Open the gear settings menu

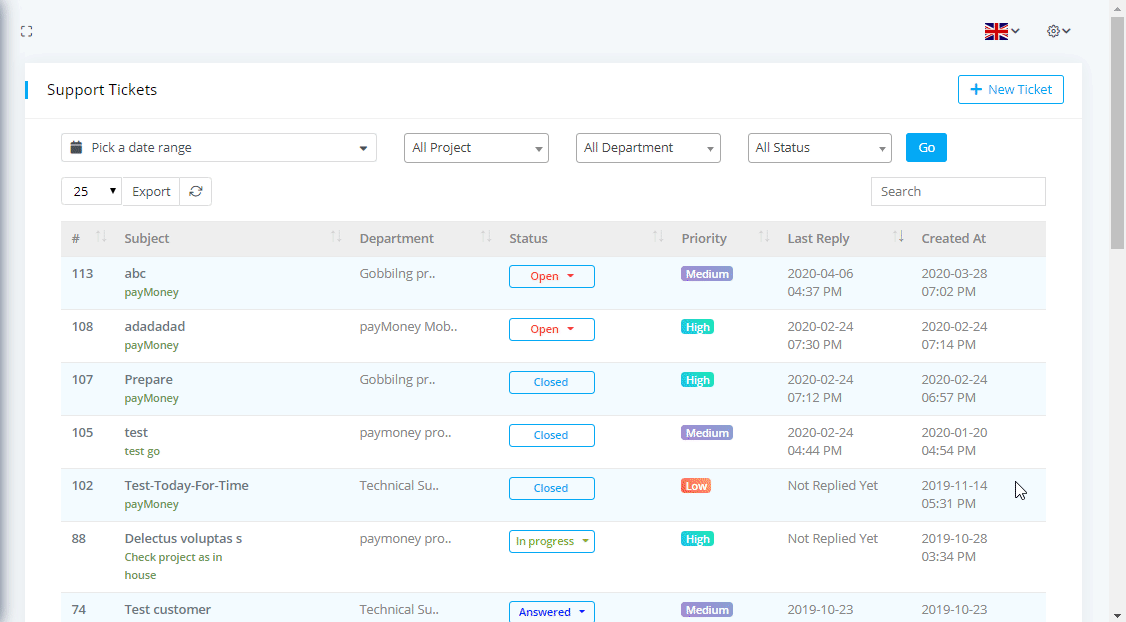[x=1058, y=31]
